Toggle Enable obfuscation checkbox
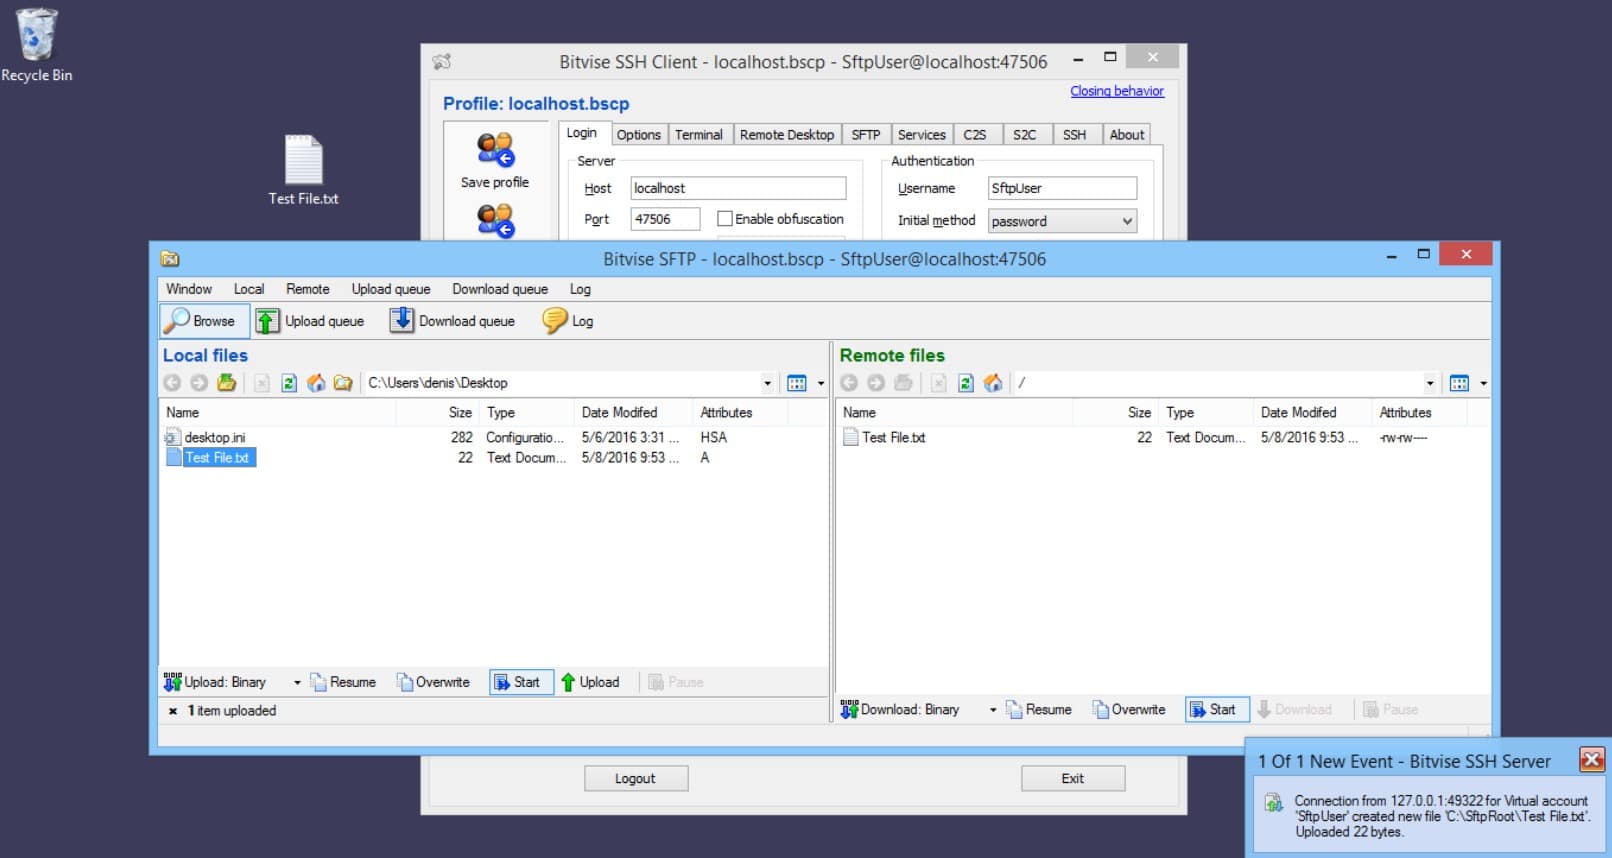This screenshot has width=1612, height=858. (725, 219)
